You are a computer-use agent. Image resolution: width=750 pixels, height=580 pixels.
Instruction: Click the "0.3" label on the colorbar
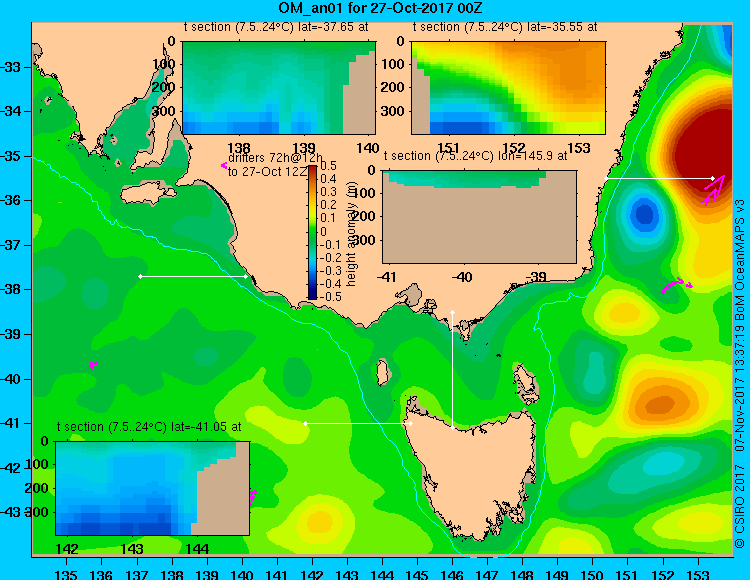pyautogui.click(x=329, y=192)
